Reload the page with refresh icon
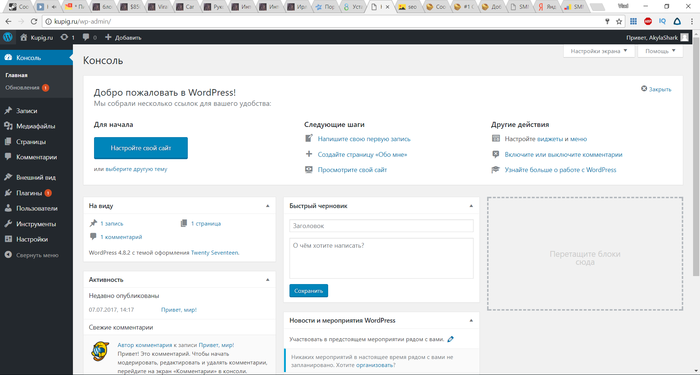Screen dimensions: 700x375 pos(33,21)
